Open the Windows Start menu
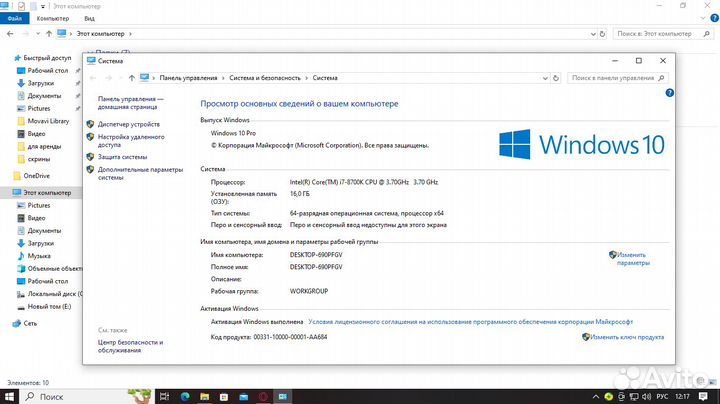The image size is (720, 404). click(9, 397)
